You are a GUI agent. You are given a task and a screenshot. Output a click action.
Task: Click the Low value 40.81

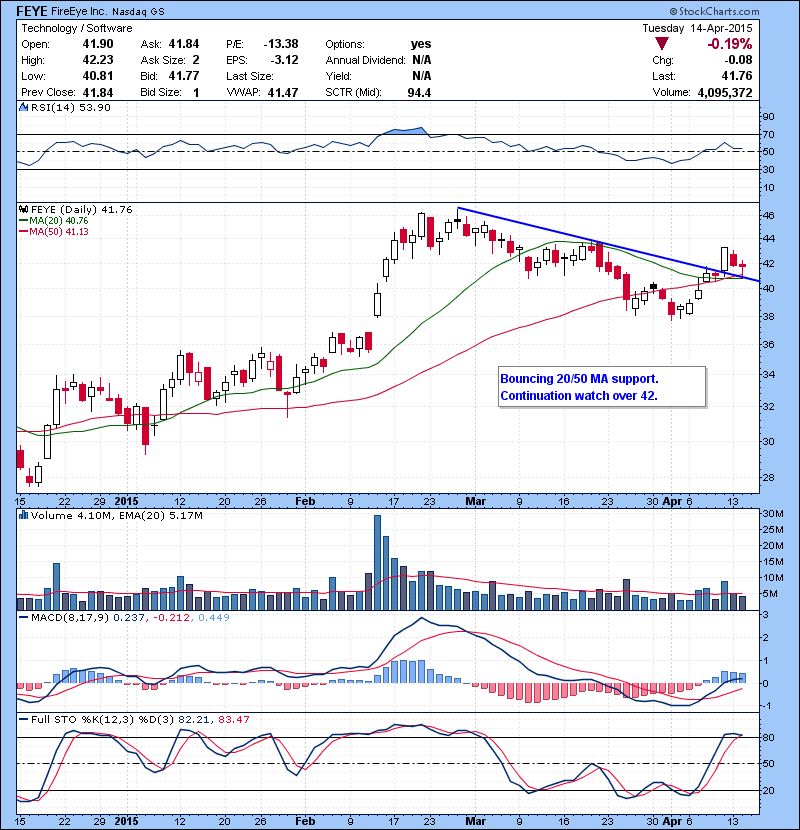point(98,76)
